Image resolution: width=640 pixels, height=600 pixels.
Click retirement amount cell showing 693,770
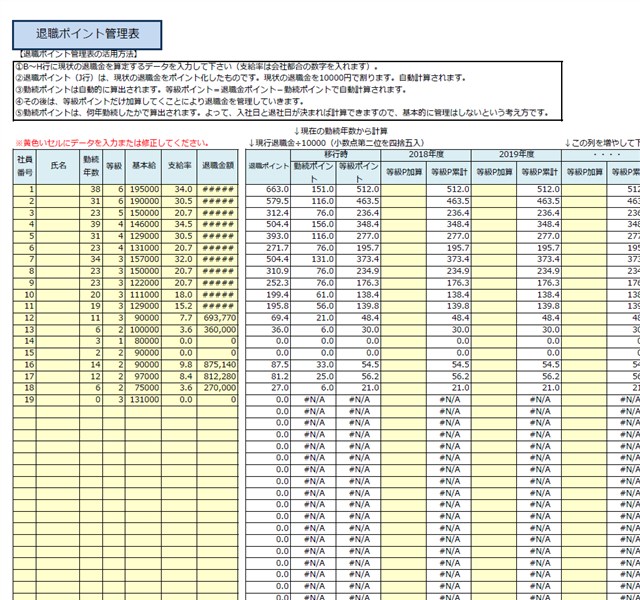click(x=217, y=316)
